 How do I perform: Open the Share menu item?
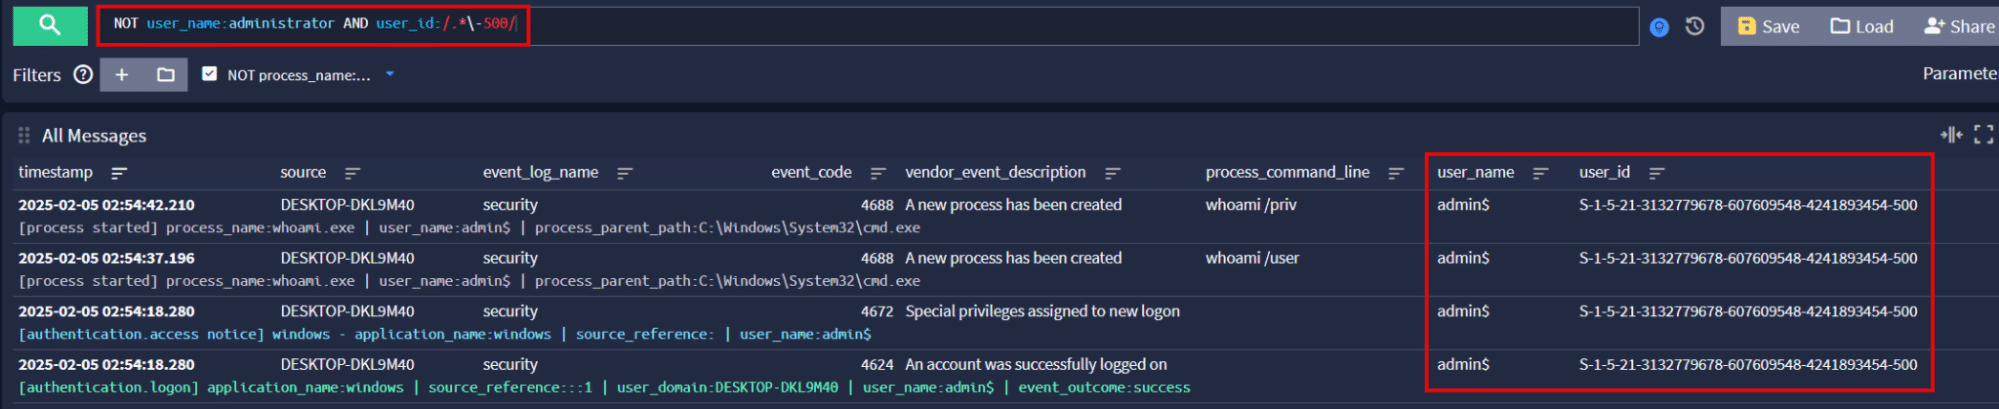point(1958,26)
